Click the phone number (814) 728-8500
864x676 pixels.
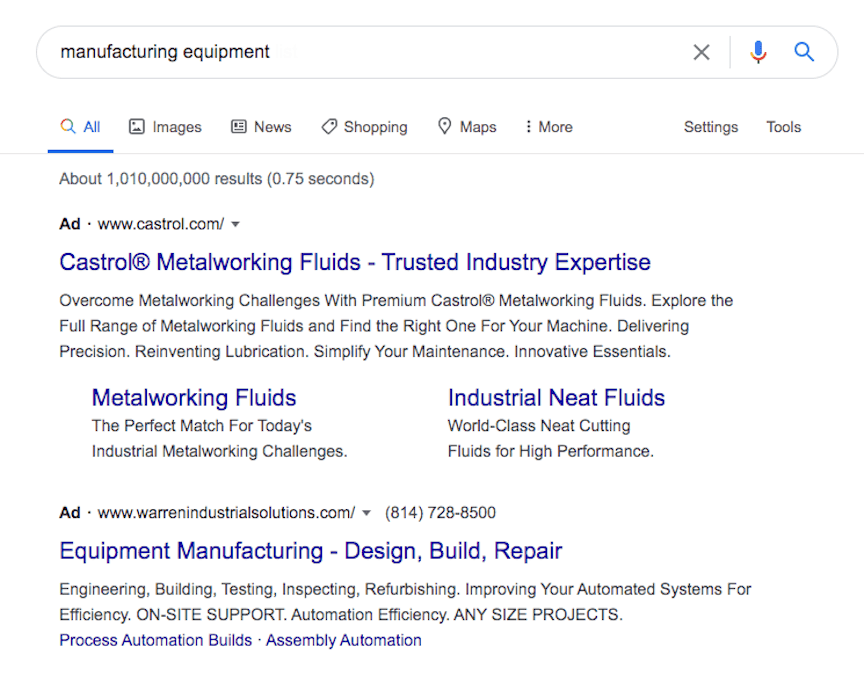[x=440, y=513]
